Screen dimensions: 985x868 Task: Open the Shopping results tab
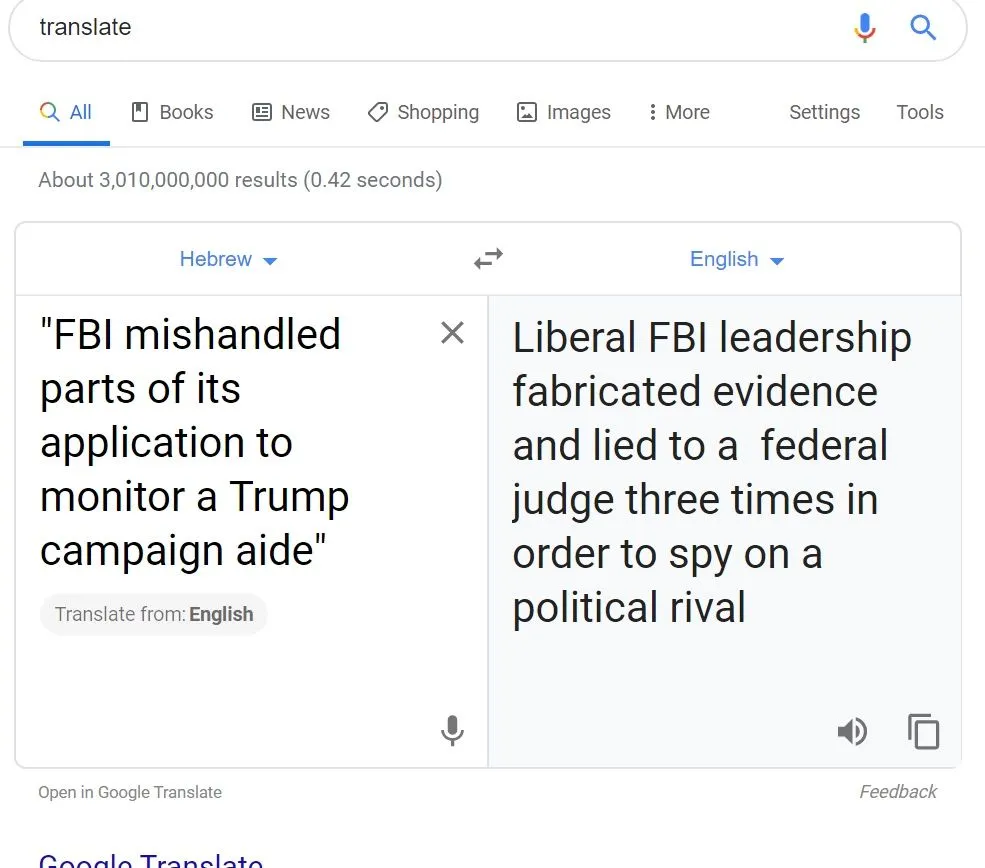(x=423, y=112)
